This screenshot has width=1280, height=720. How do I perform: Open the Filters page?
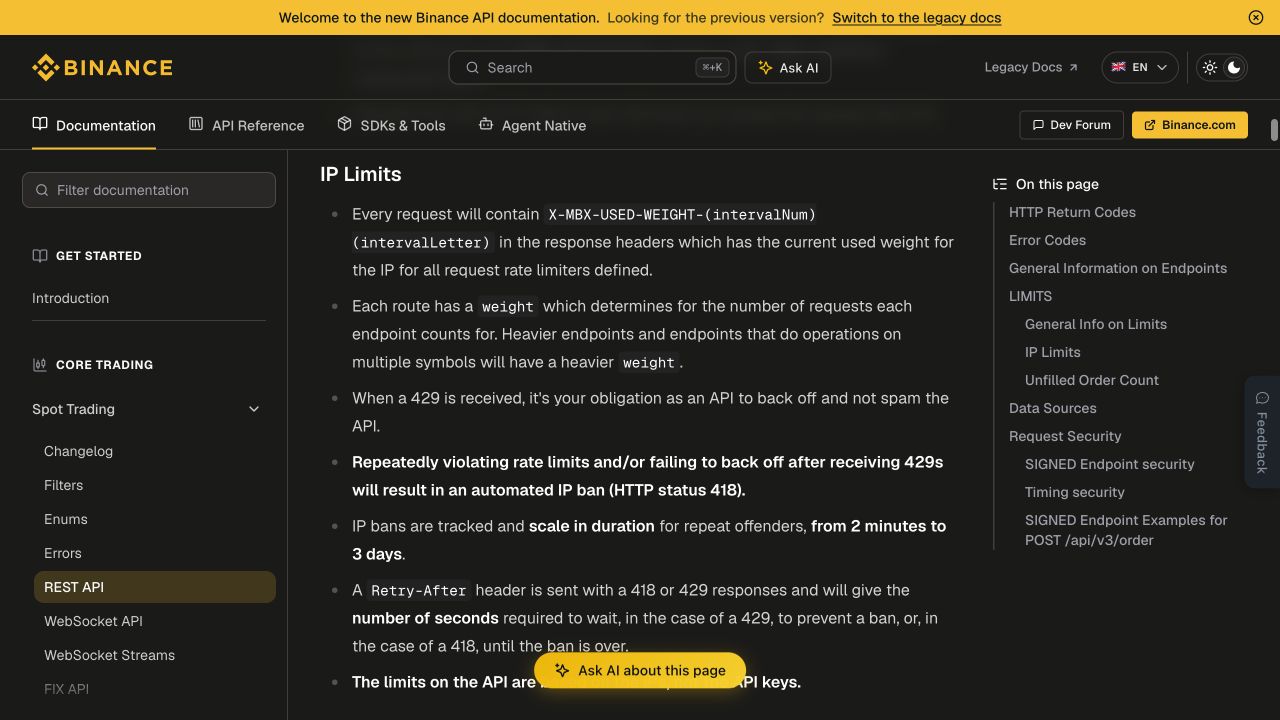coord(63,485)
